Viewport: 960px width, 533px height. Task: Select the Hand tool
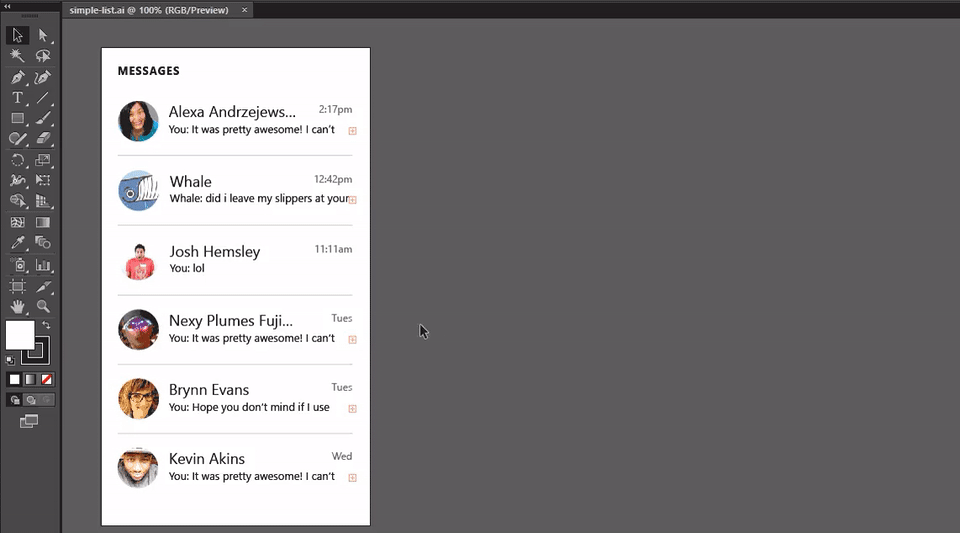pyautogui.click(x=18, y=306)
